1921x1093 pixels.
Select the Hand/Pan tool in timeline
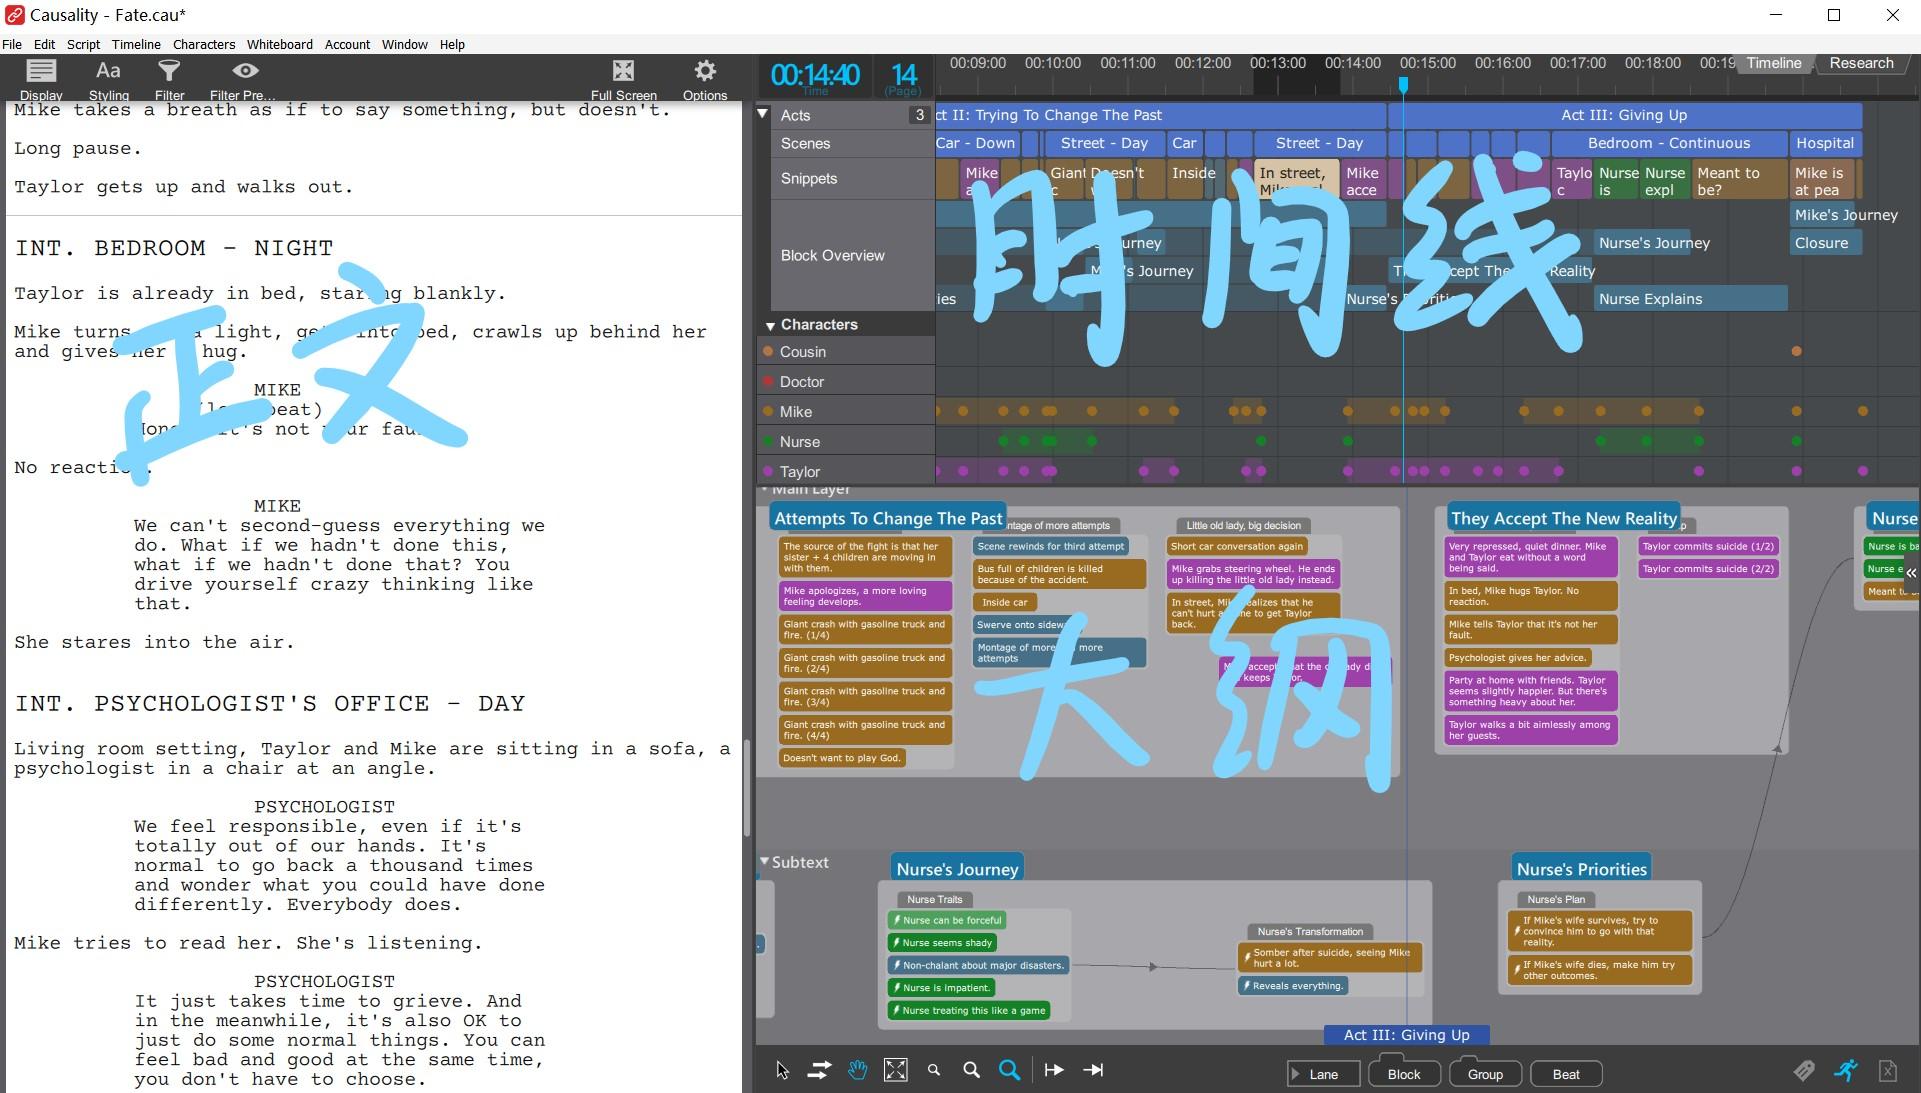[x=856, y=1069]
